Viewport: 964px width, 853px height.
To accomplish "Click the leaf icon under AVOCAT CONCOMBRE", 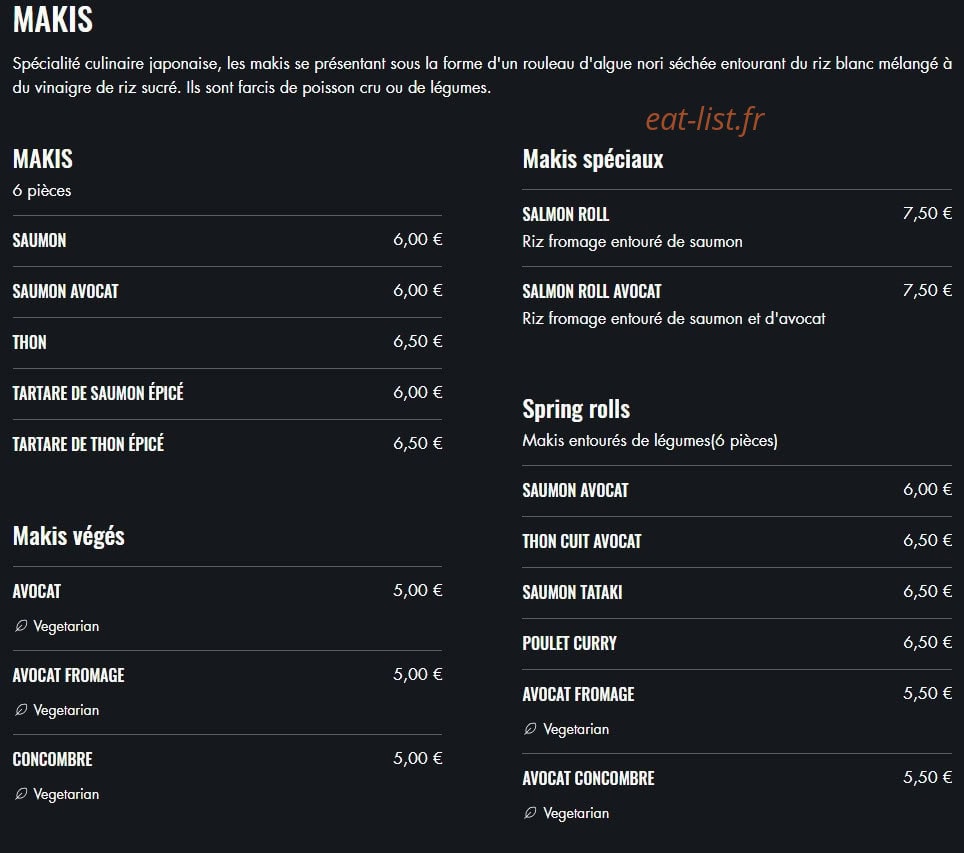I will pyautogui.click(x=531, y=813).
